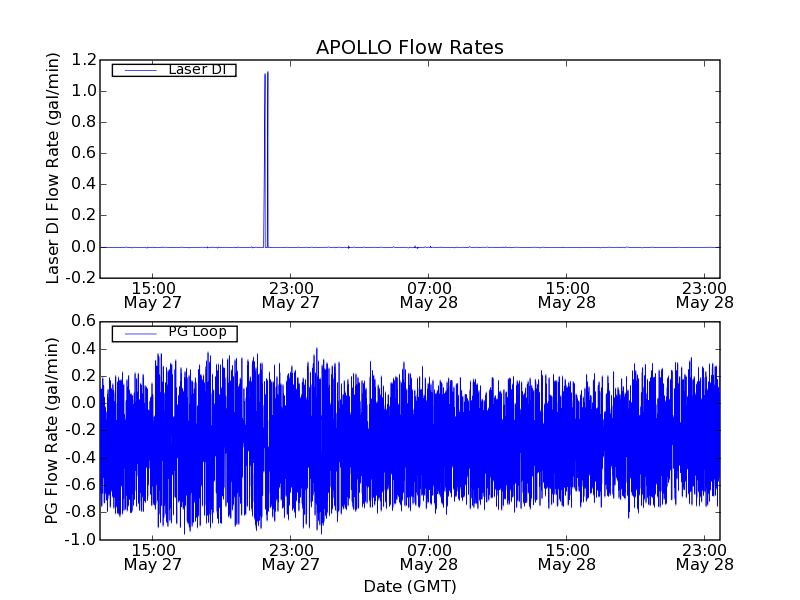Select 15:00 May 27 tick on top plot
Viewport: 800px width, 600px height.
151,294
